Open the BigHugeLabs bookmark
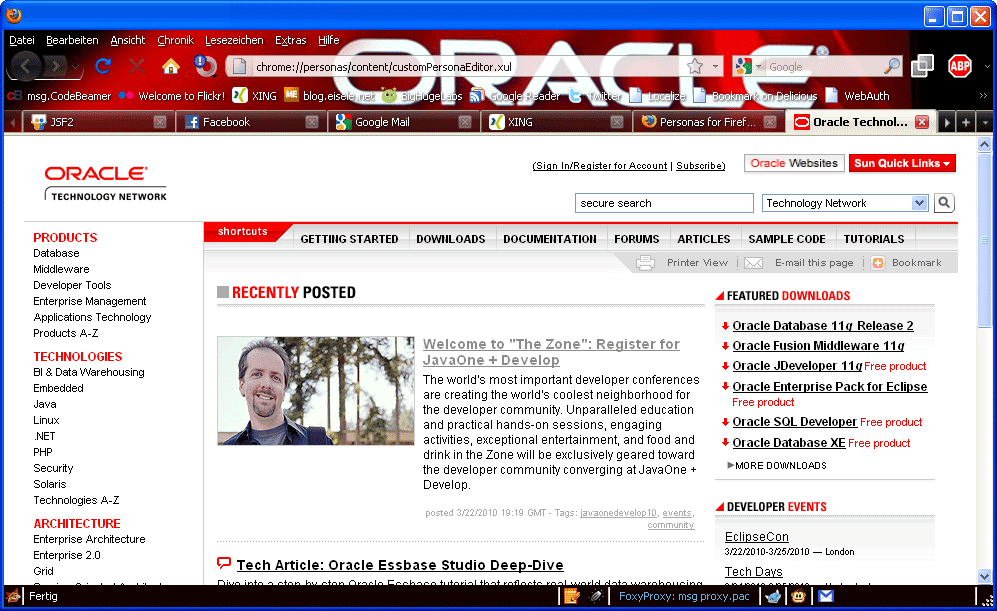The height and width of the screenshot is (611, 997). pyautogui.click(x=422, y=96)
